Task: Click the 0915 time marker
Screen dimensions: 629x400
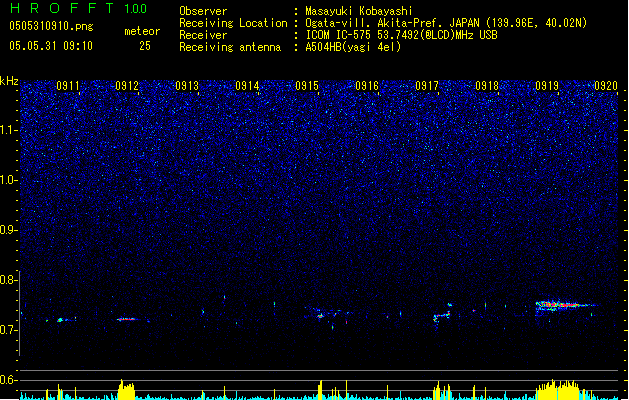Action: click(307, 85)
